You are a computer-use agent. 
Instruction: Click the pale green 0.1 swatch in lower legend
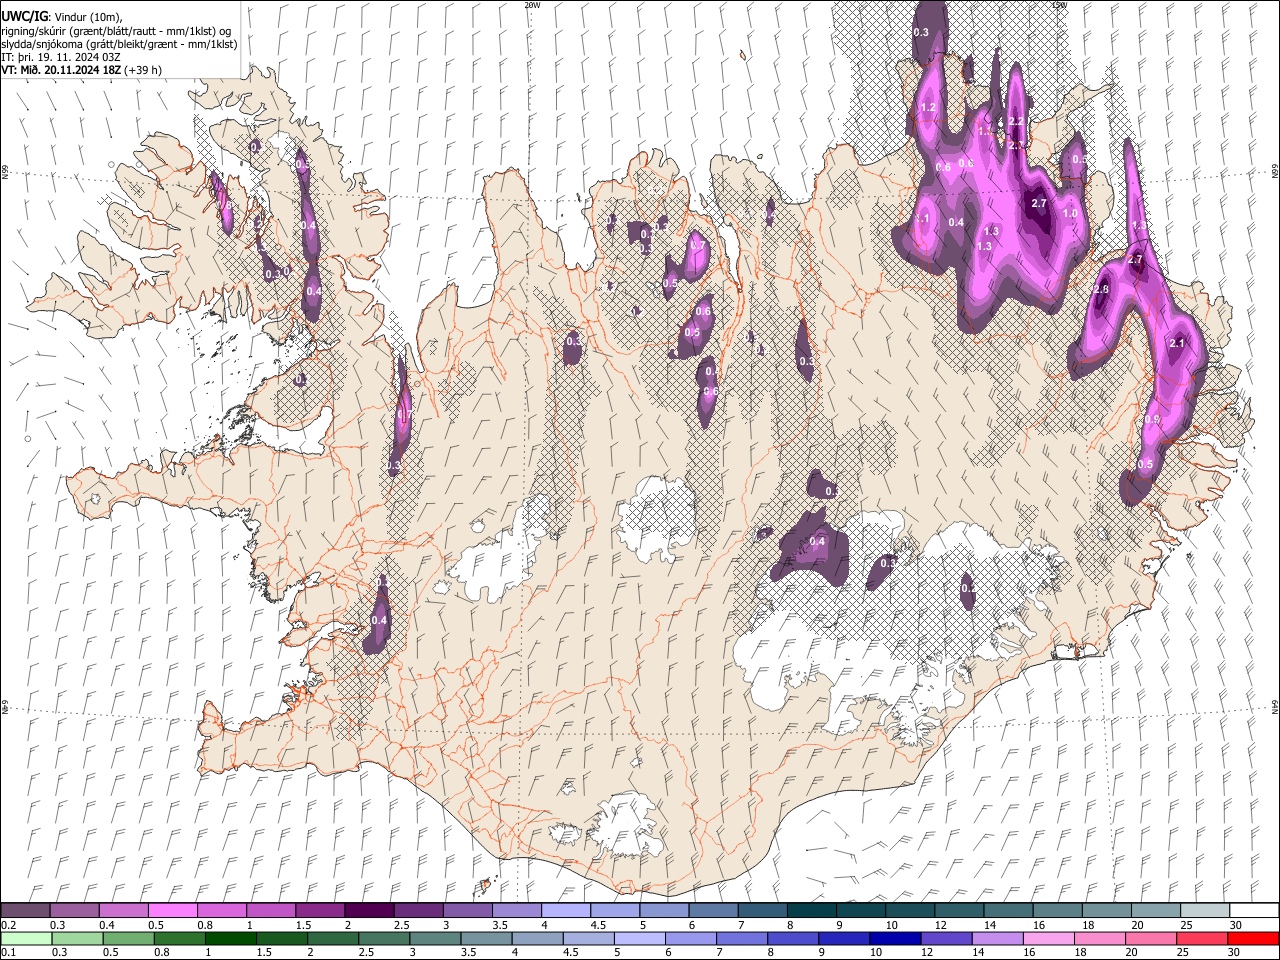coord(26,938)
